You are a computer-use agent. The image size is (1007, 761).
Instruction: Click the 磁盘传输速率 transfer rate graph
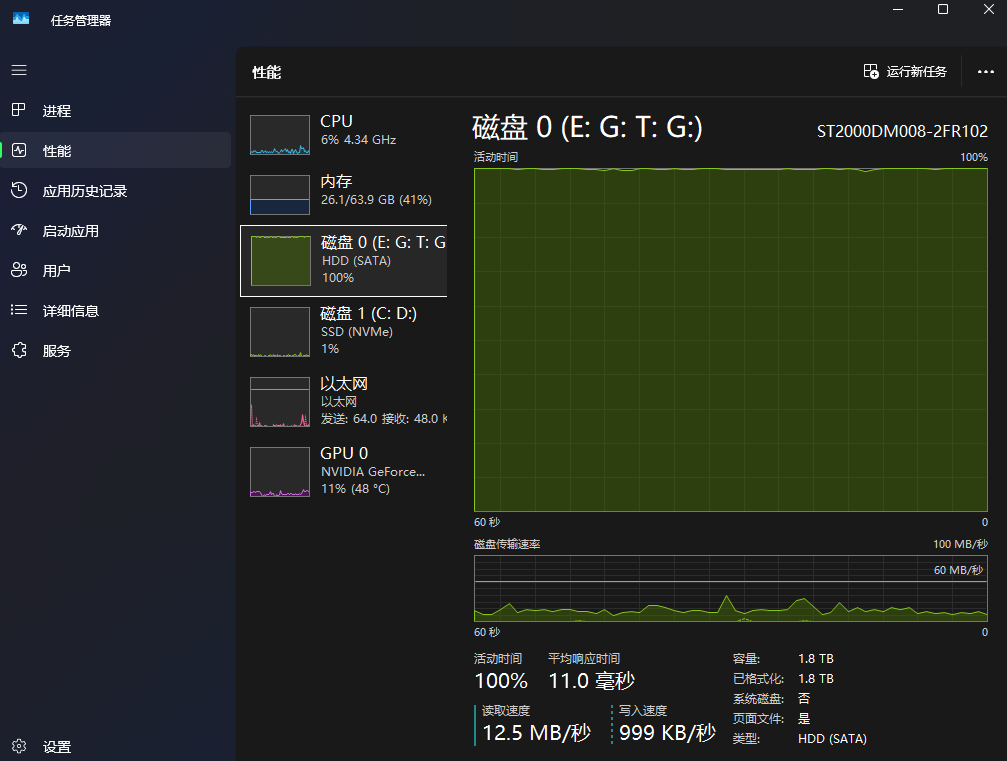[x=730, y=588]
